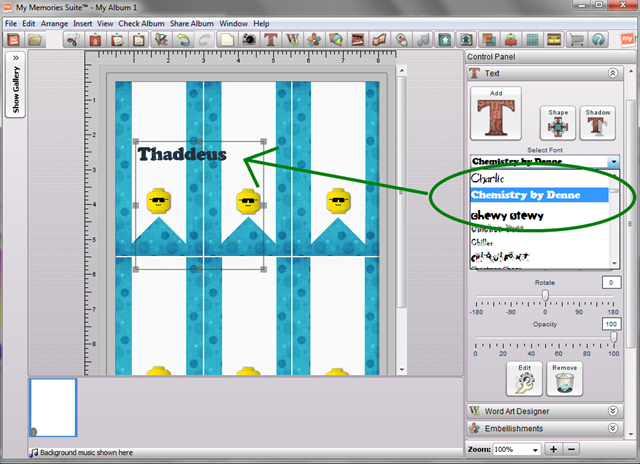Image resolution: width=640 pixels, height=464 pixels.
Task: Zoom out with the minus button
Action: (572, 449)
